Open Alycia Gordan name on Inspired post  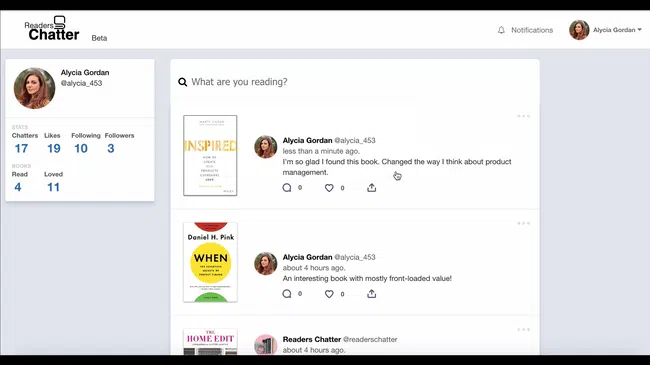(x=307, y=140)
